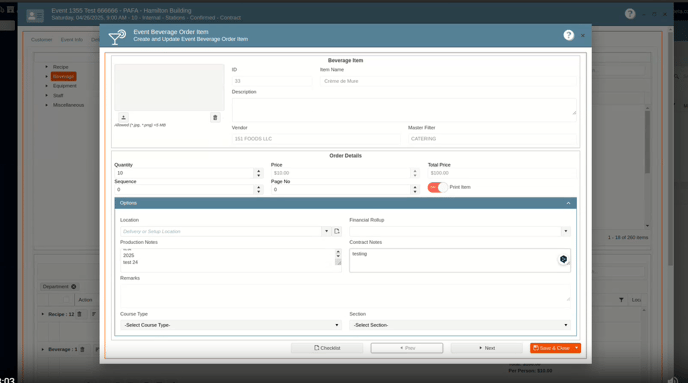The image size is (688, 383).
Task: Select Equipment in the background sidebar
Action: (x=64, y=86)
